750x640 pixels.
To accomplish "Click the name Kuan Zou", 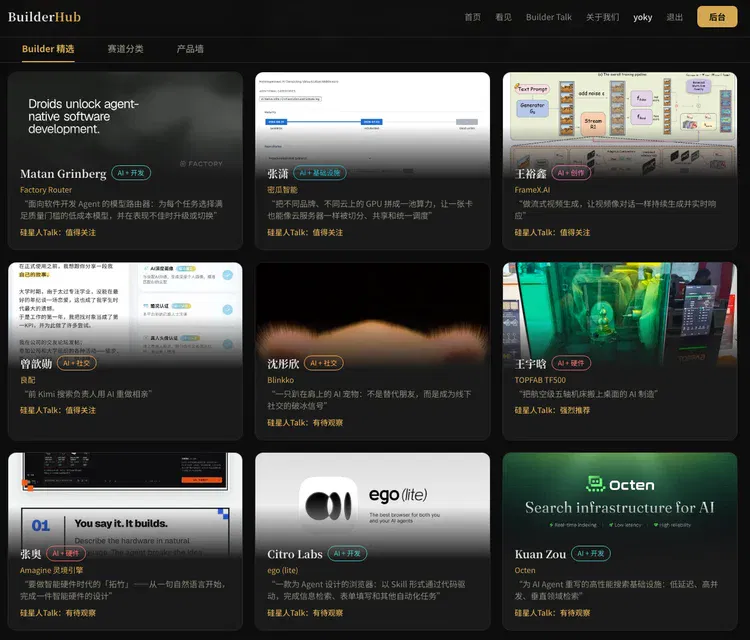I will point(540,554).
